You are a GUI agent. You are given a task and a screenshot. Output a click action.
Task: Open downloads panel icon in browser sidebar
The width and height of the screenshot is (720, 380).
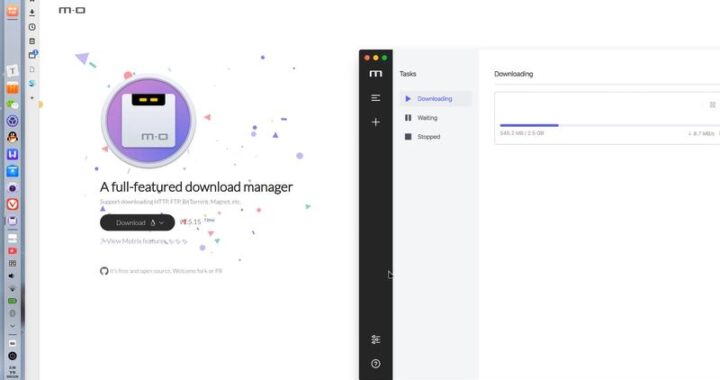tap(32, 12)
